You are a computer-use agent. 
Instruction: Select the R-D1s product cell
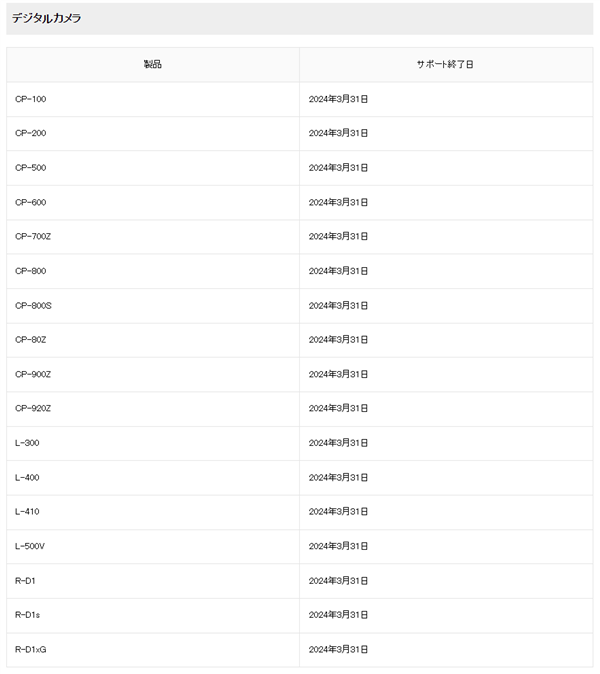coord(28,615)
